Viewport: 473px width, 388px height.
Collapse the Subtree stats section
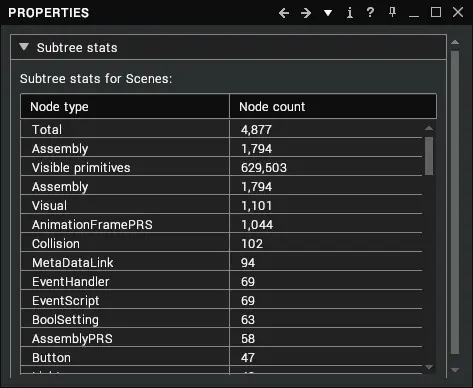coord(24,47)
